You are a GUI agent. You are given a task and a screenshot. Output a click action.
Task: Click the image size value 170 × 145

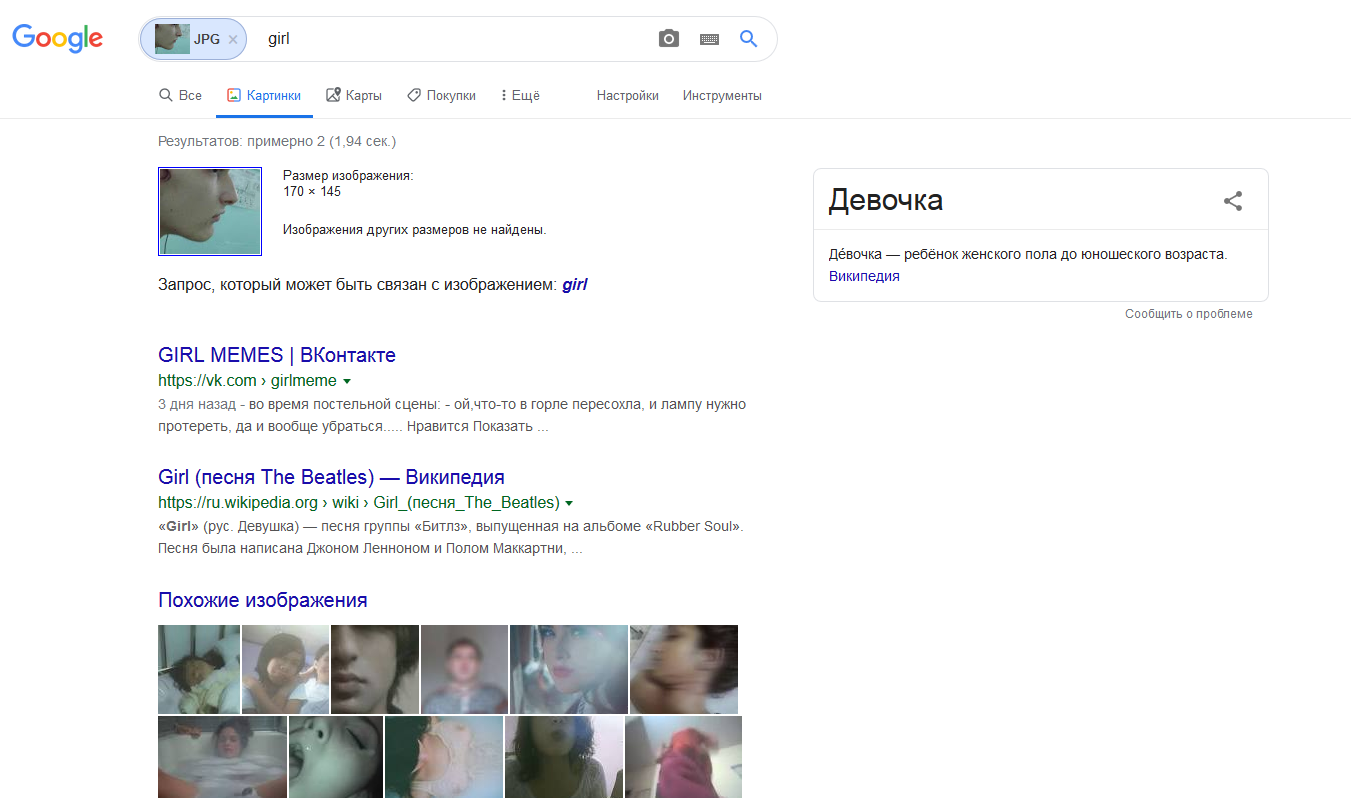[x=314, y=191]
